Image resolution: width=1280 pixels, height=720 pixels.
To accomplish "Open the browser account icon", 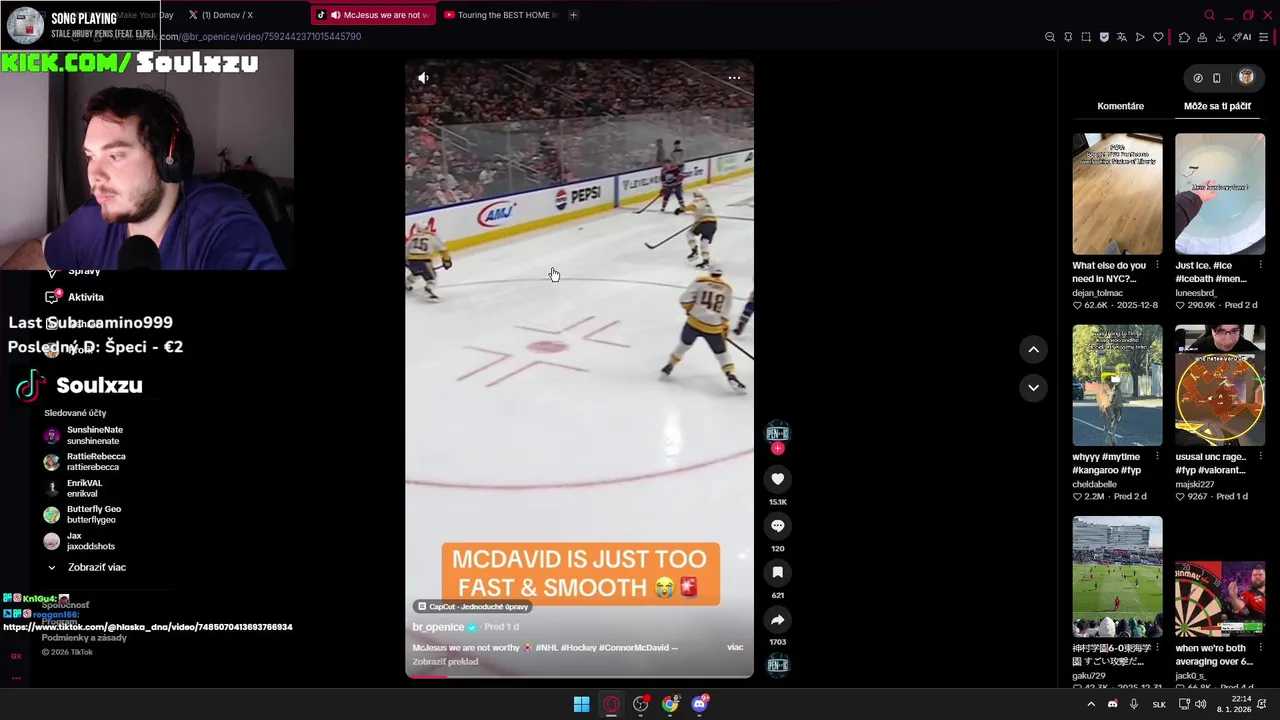I will [x=1202, y=37].
